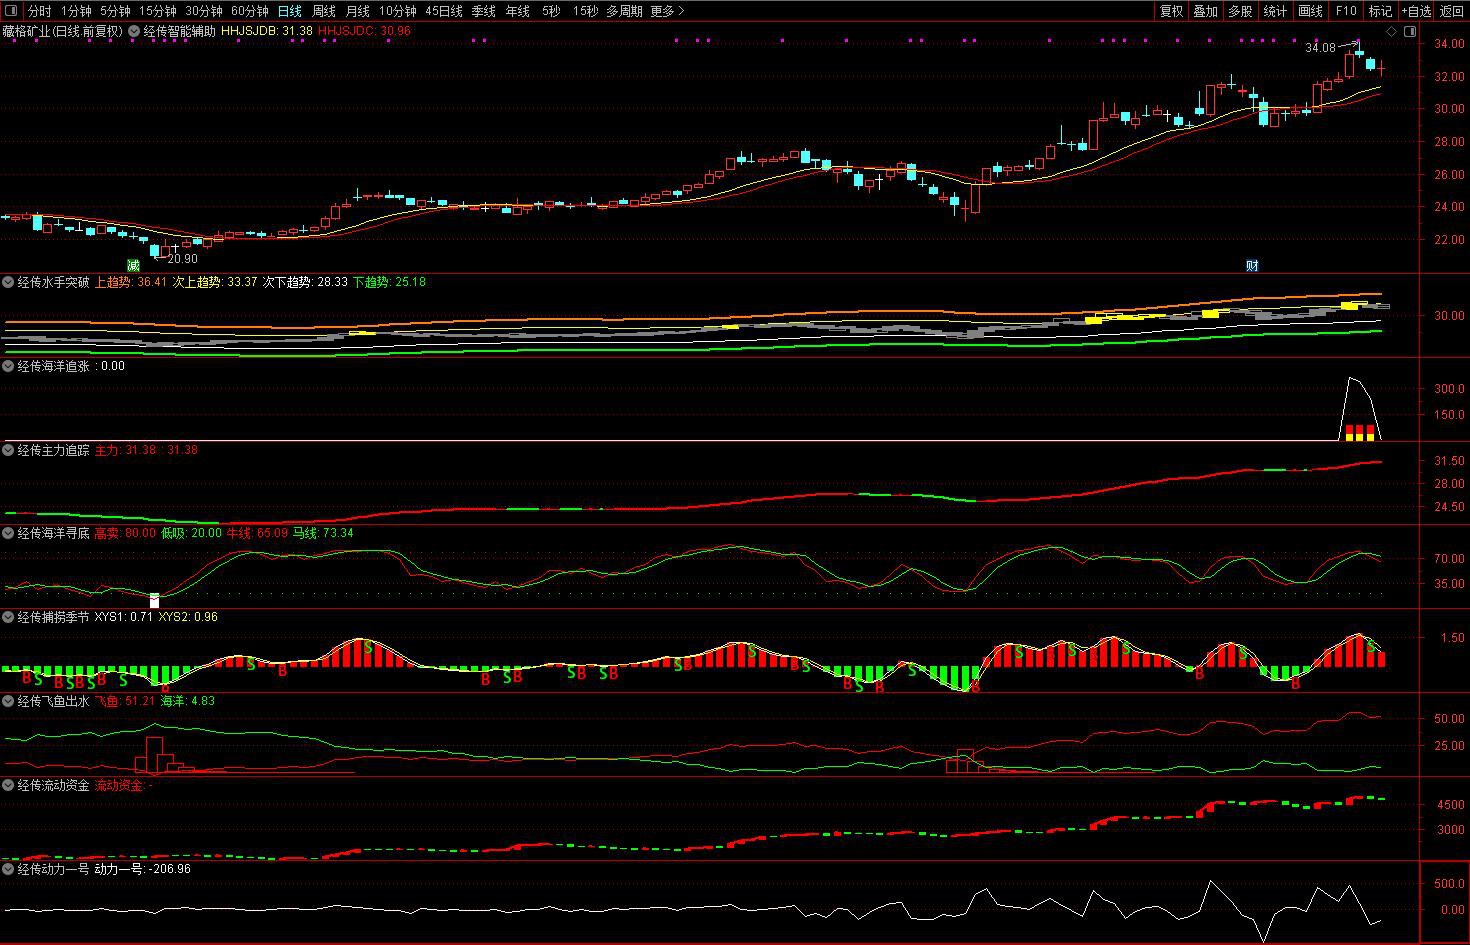Open the 画线 drawing tools
Viewport: 1470px width, 945px height.
[1310, 11]
